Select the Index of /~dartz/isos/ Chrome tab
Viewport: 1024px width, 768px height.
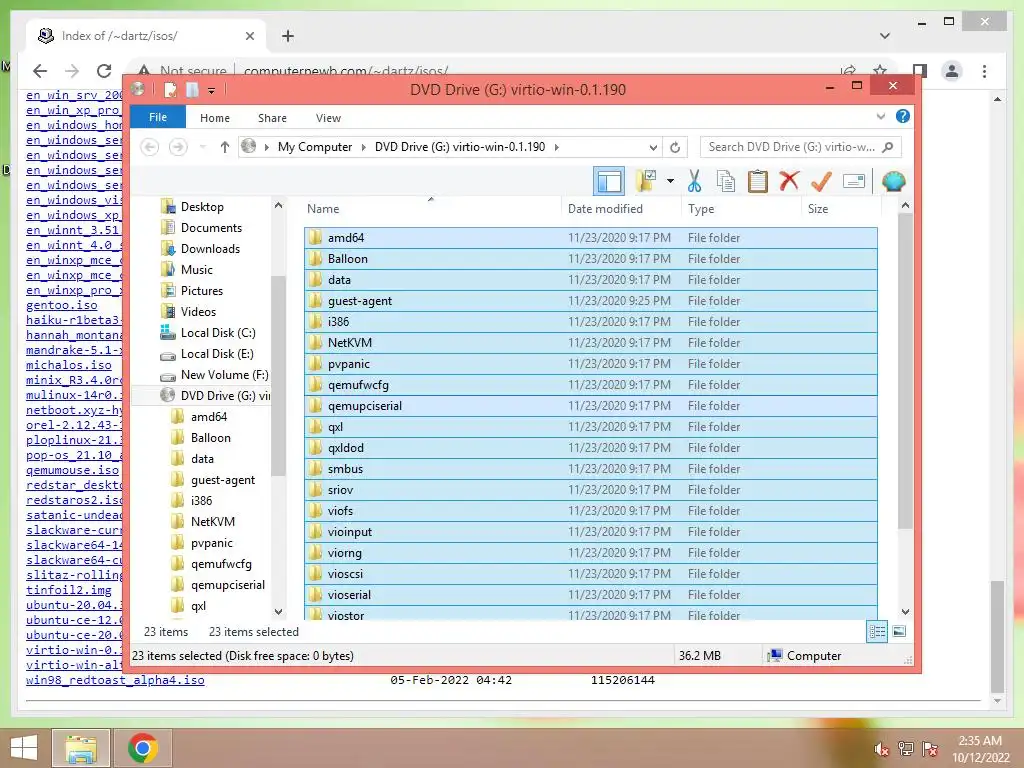click(145, 36)
